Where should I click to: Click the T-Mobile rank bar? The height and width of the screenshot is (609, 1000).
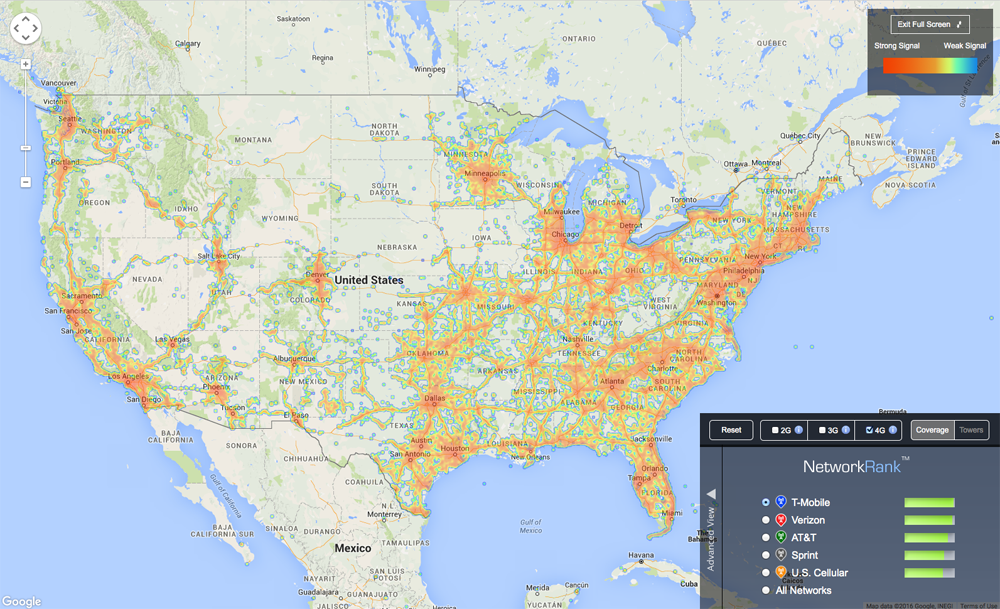coord(929,503)
